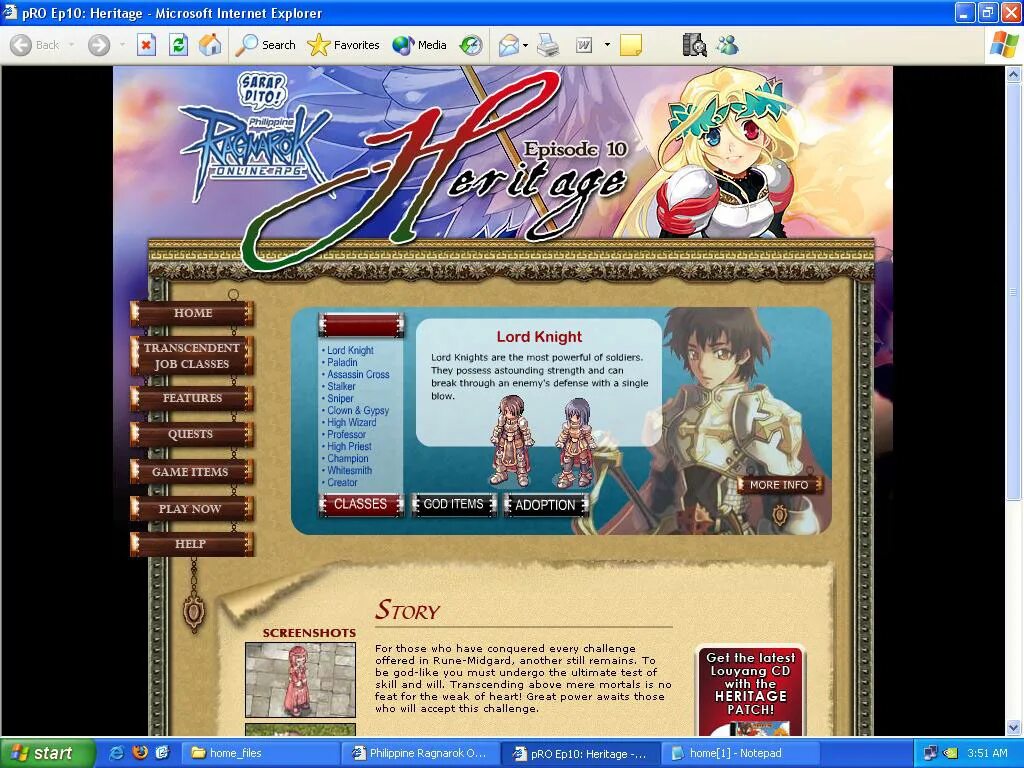The height and width of the screenshot is (768, 1024).
Task: Open Edit button dropdown arrow
Action: 607,45
